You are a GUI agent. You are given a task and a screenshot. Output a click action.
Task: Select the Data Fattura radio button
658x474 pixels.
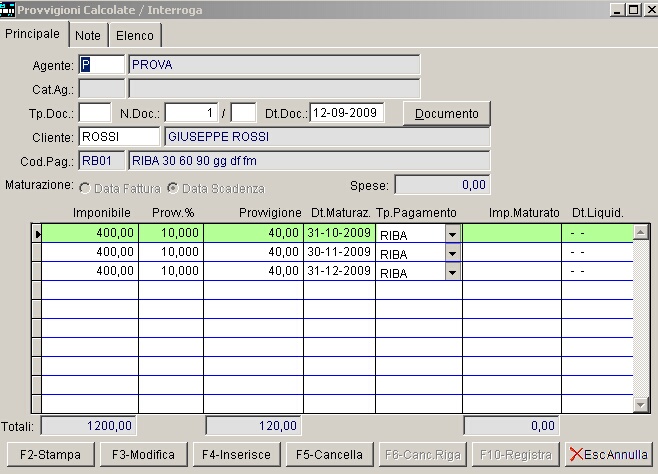(85, 188)
